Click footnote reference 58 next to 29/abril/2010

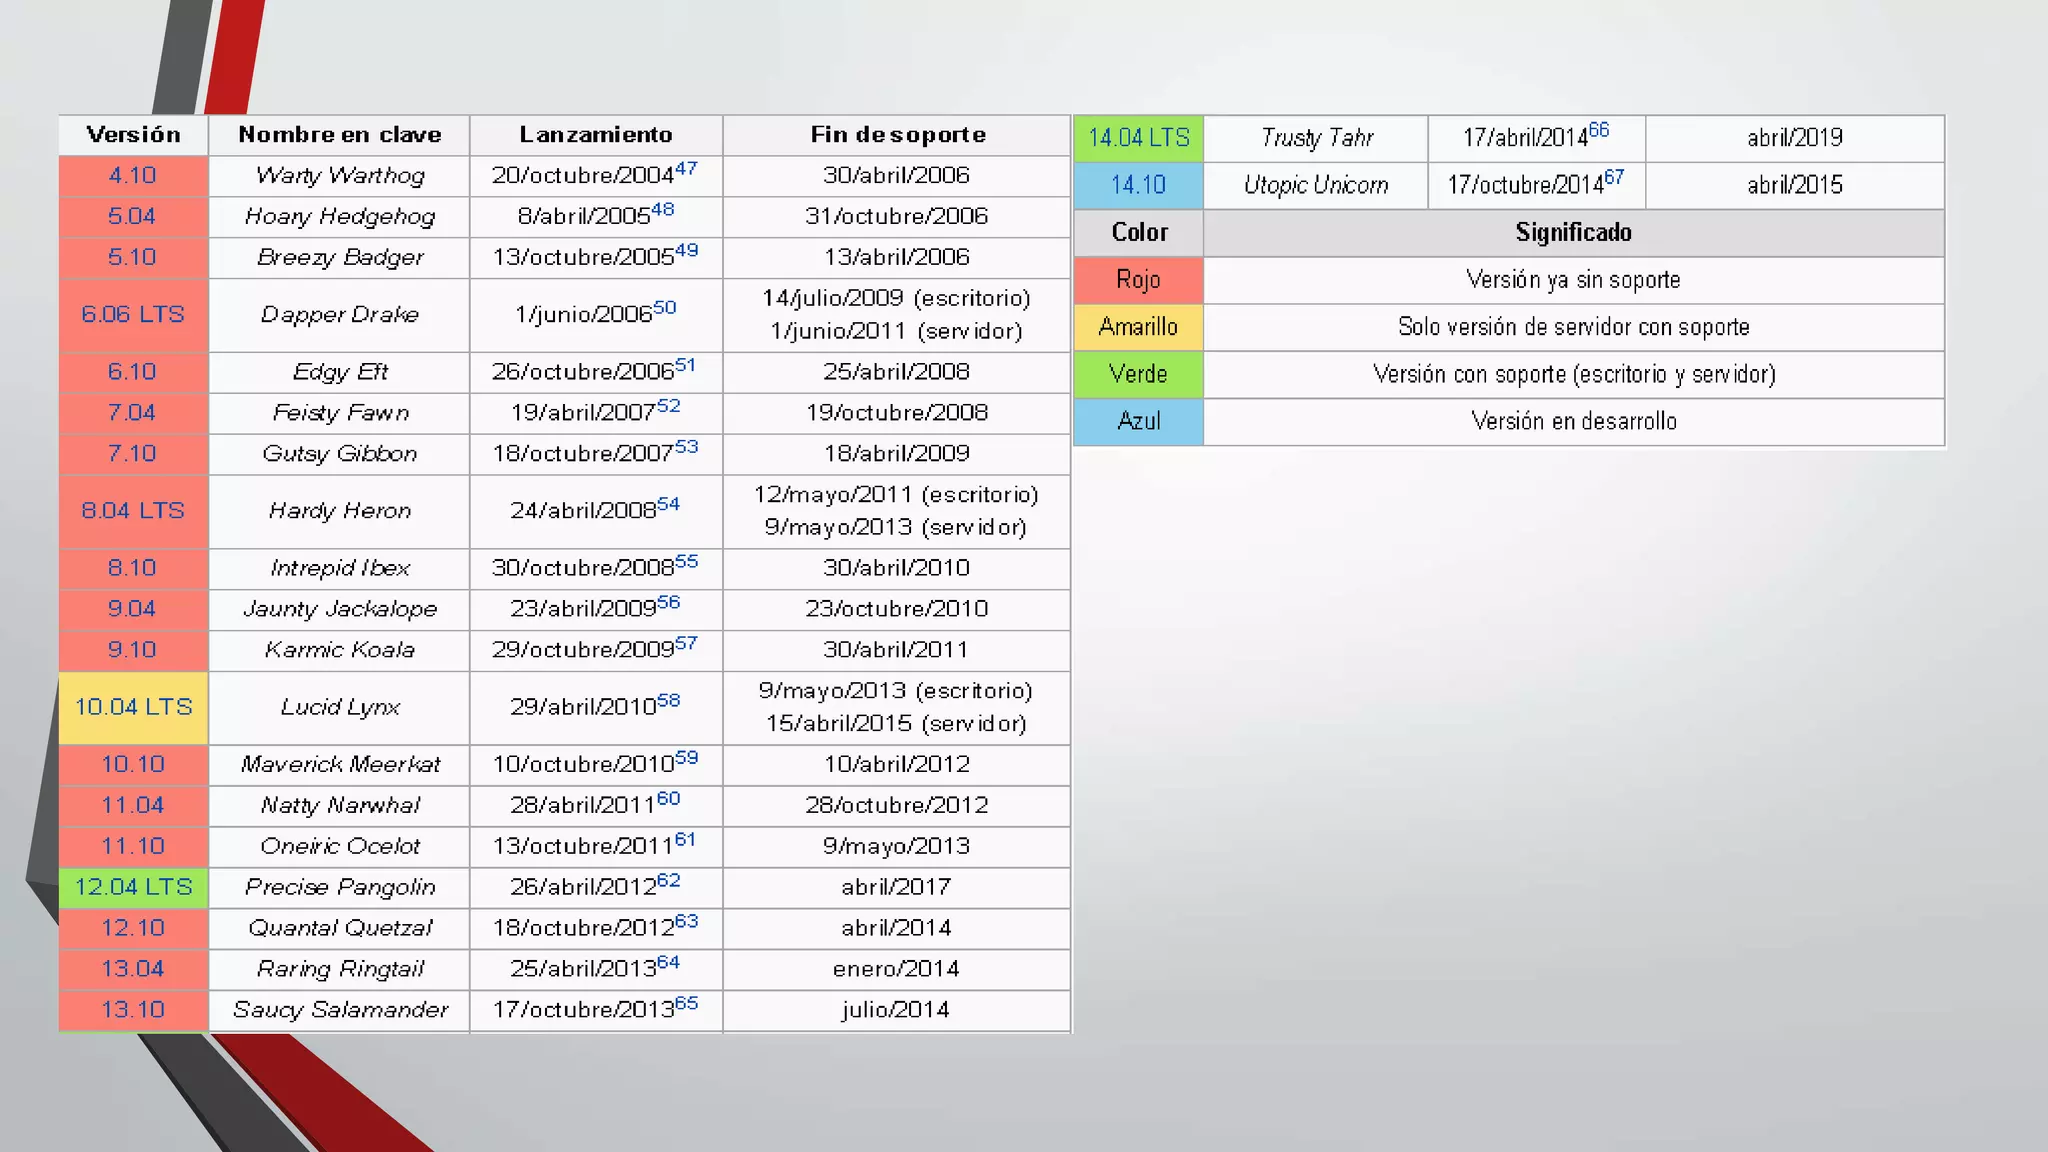[x=668, y=700]
